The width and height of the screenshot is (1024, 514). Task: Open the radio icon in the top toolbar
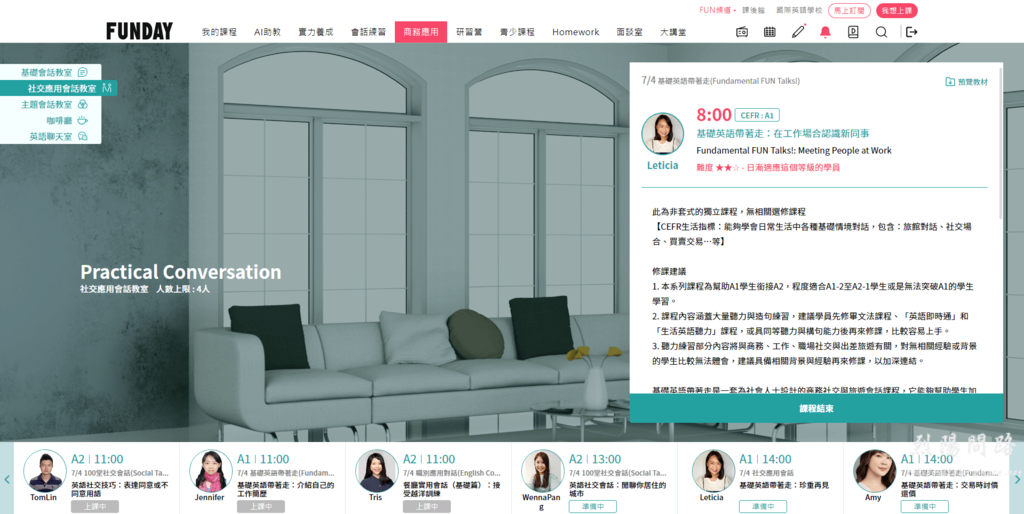(741, 31)
